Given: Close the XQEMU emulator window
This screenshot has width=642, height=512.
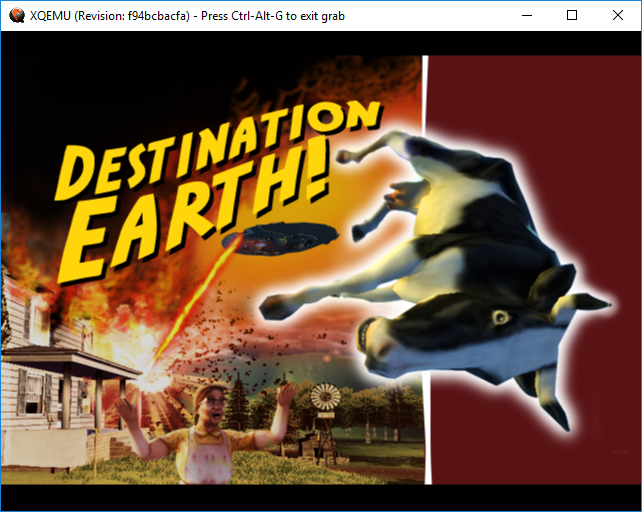Looking at the screenshot, I should [x=618, y=16].
